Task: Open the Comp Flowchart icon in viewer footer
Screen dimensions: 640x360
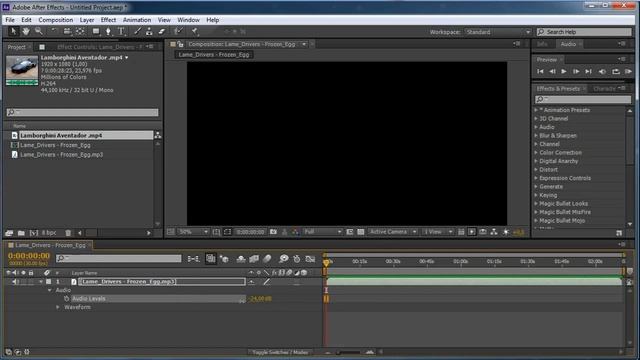Action: (x=494, y=232)
